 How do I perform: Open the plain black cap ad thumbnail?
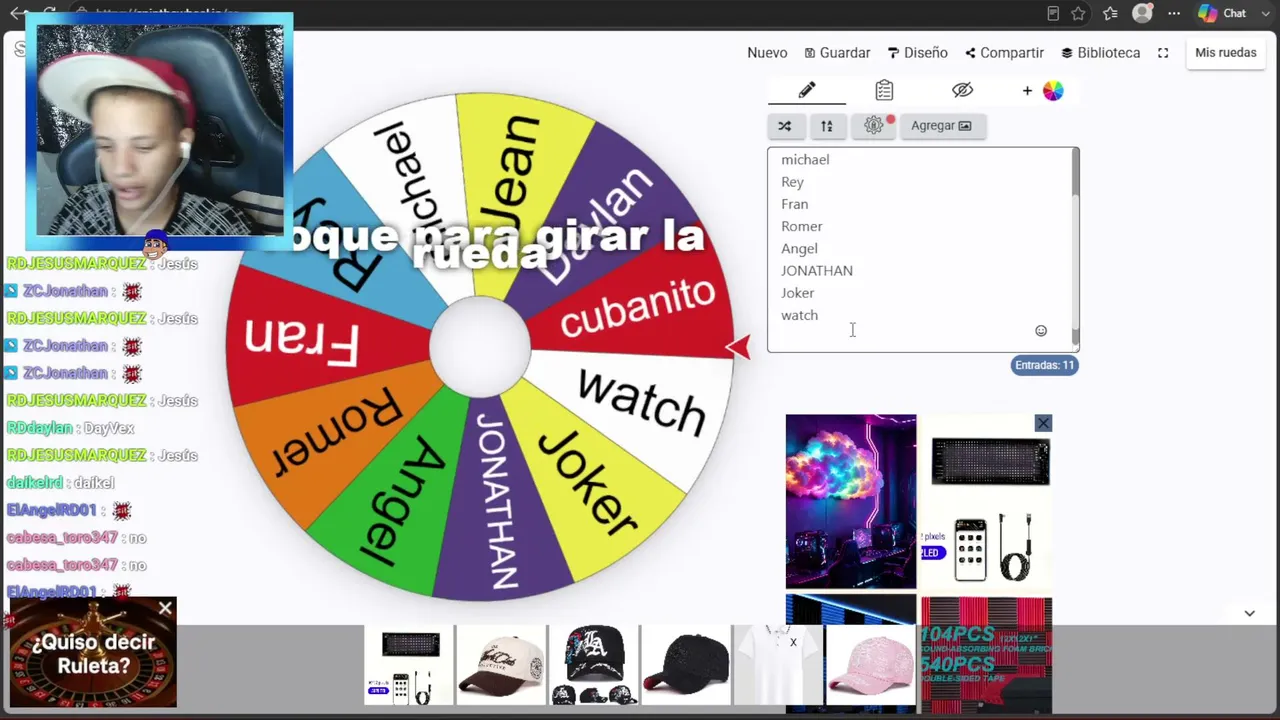click(686, 664)
